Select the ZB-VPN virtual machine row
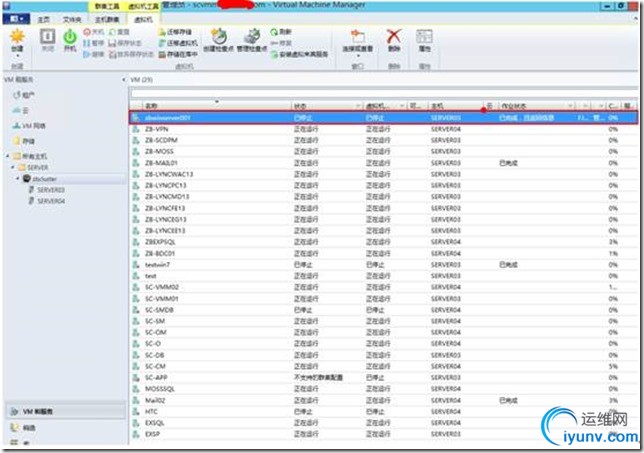The width and height of the screenshot is (644, 453). (x=383, y=129)
